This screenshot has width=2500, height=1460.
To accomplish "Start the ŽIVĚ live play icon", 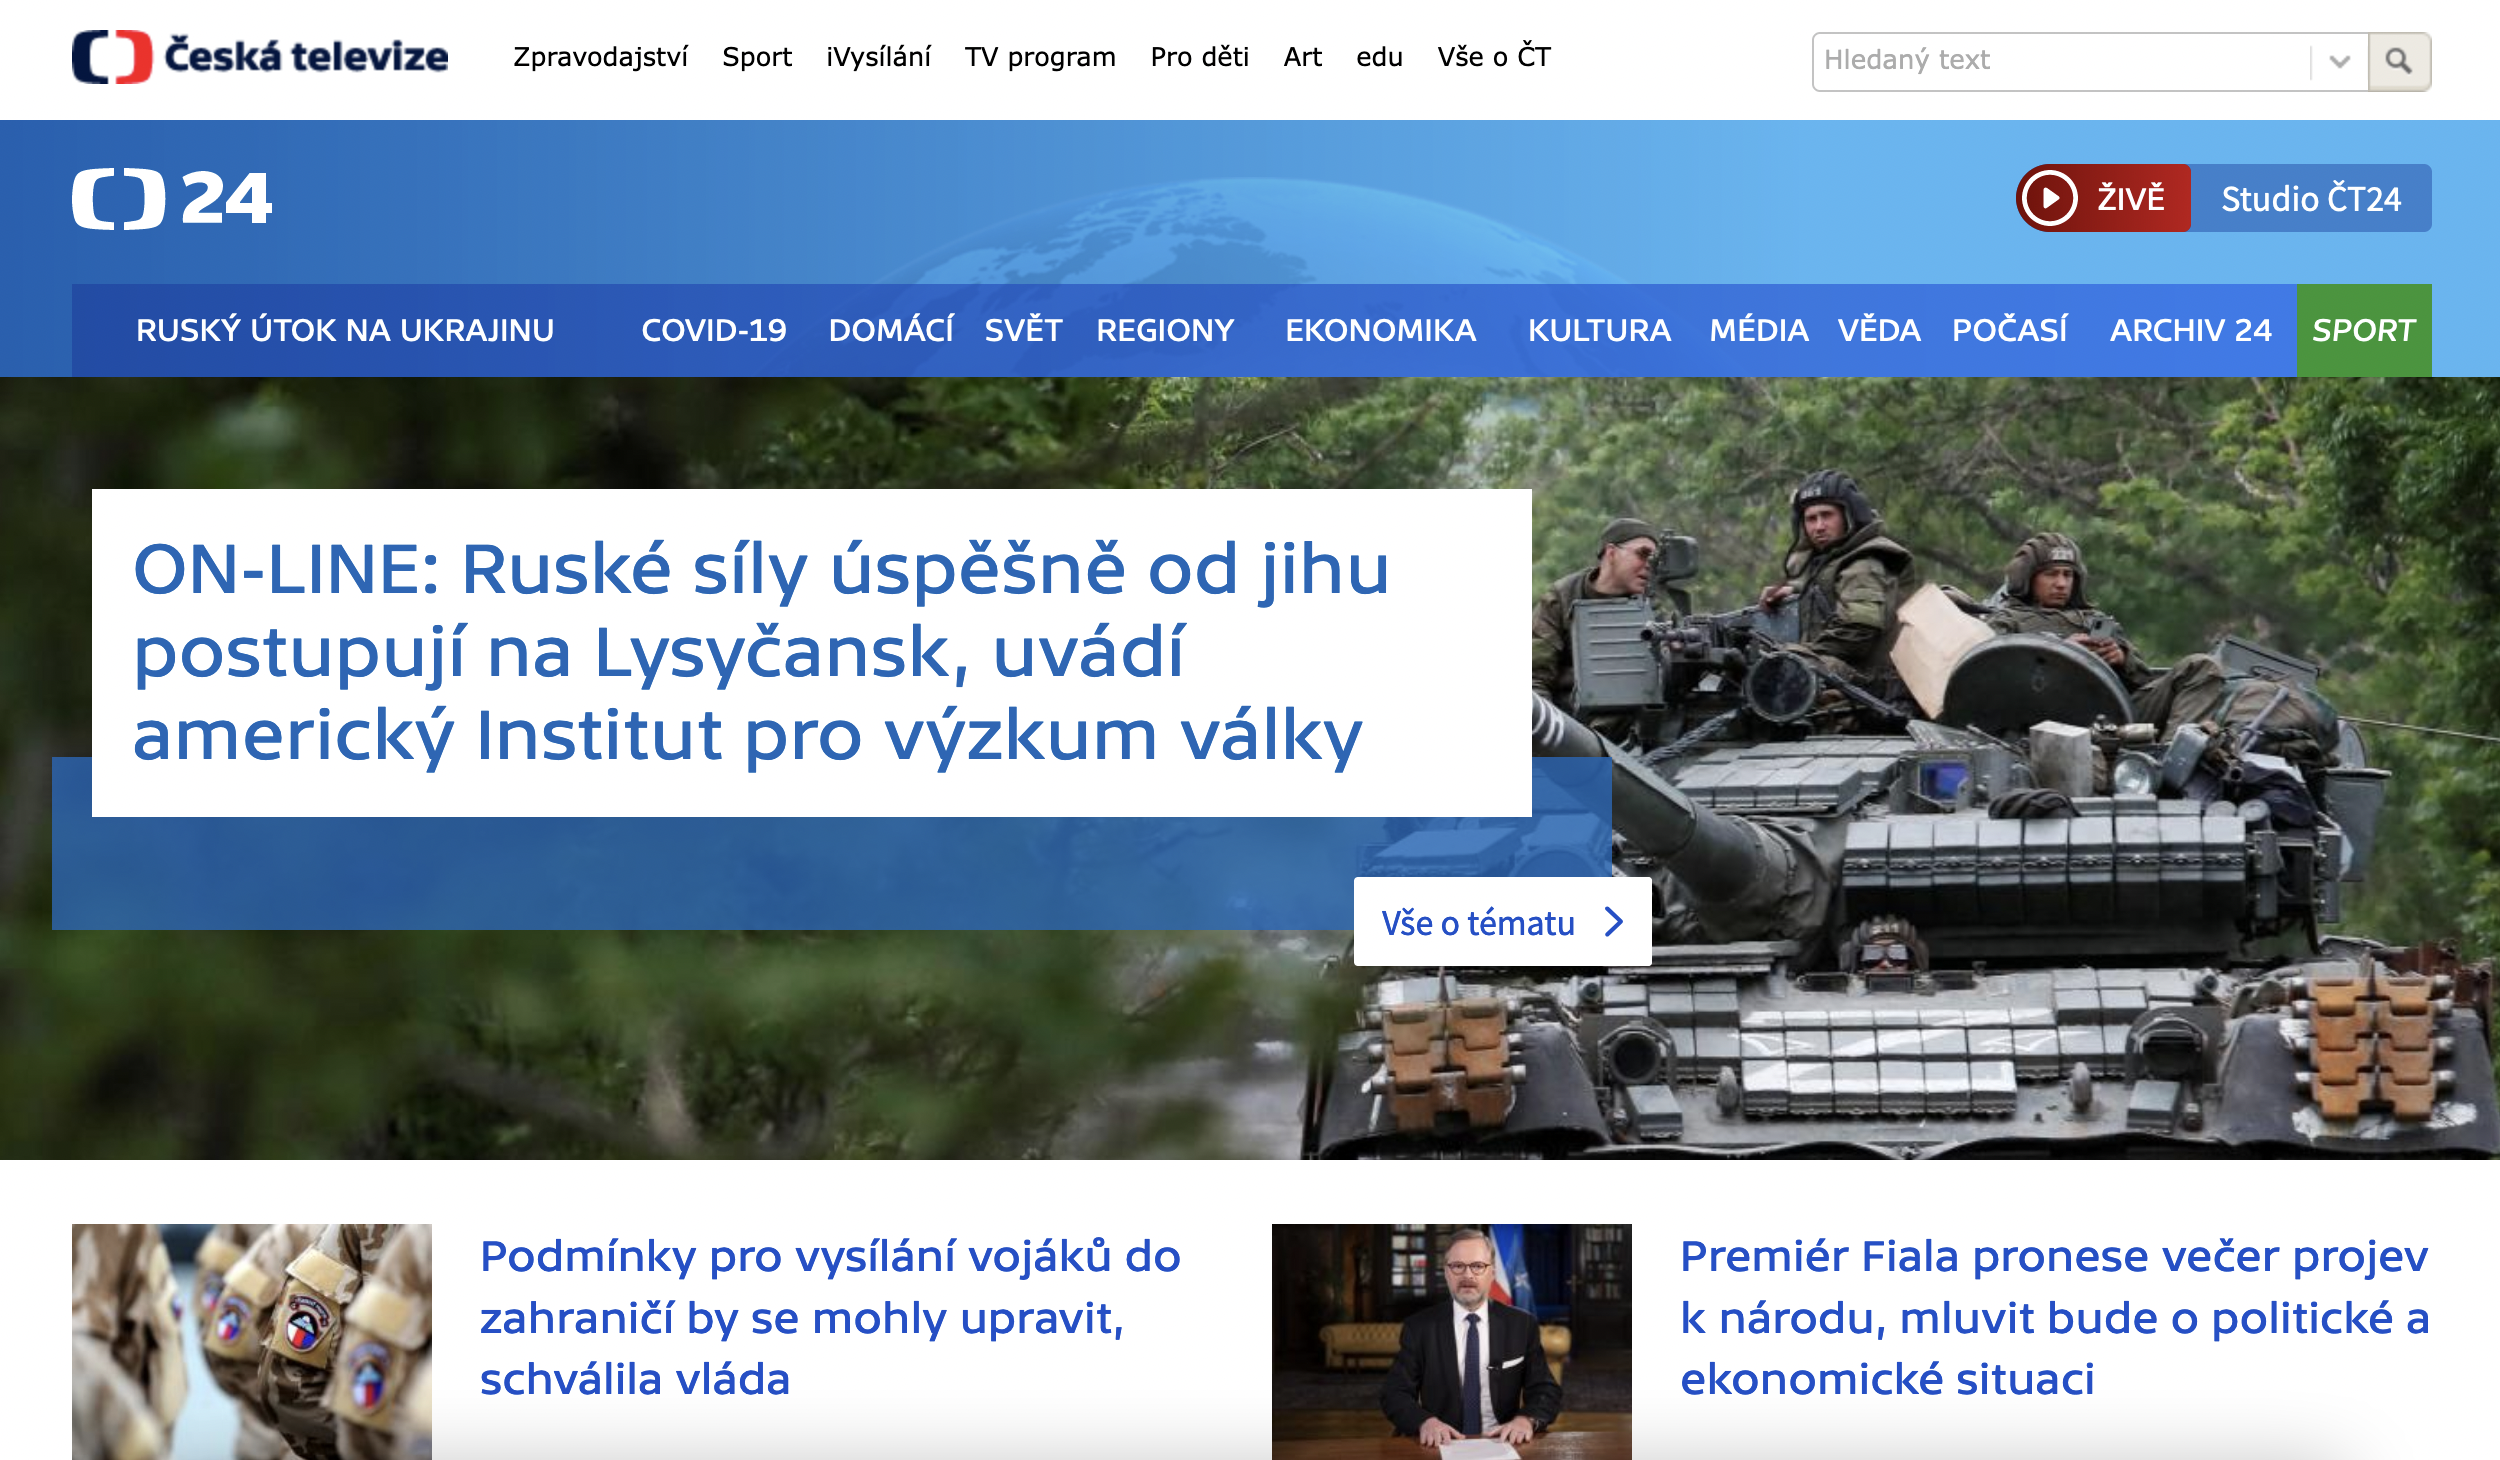I will [x=2049, y=198].
